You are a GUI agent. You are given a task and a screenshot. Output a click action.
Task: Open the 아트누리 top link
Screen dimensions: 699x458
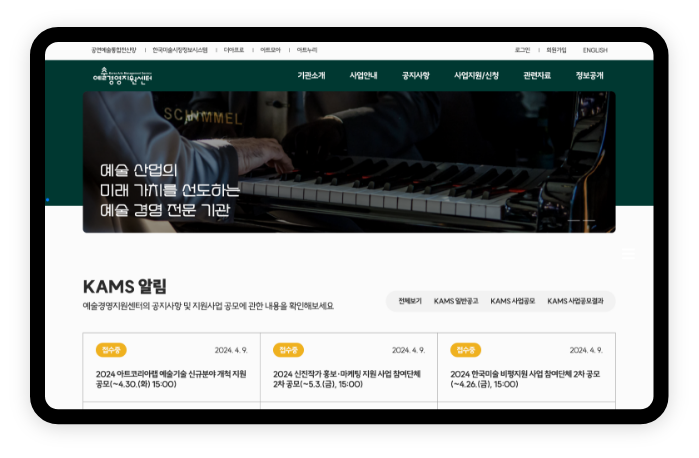307,50
